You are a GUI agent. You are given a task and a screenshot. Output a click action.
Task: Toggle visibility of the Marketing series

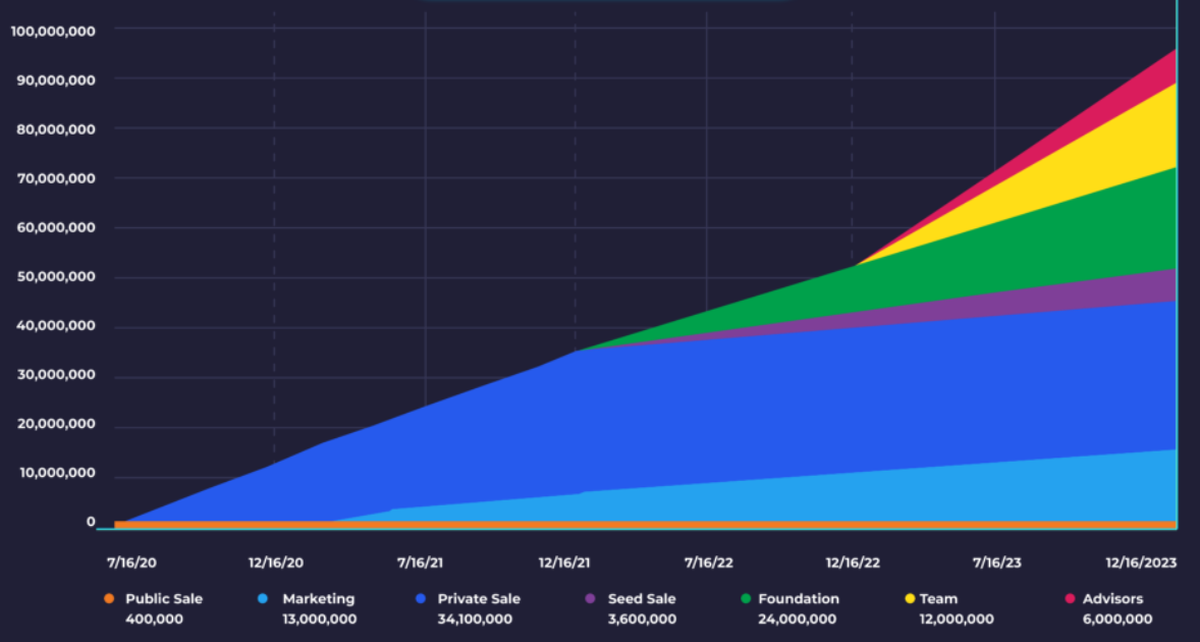tap(320, 598)
